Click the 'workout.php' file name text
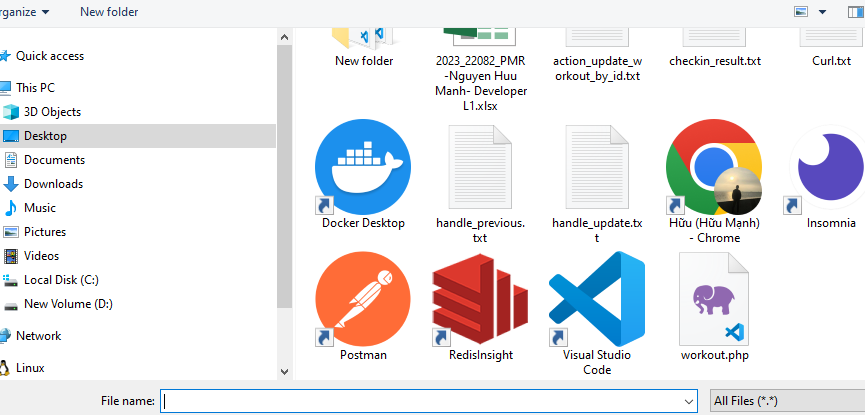The height and width of the screenshot is (415, 865). 714,355
